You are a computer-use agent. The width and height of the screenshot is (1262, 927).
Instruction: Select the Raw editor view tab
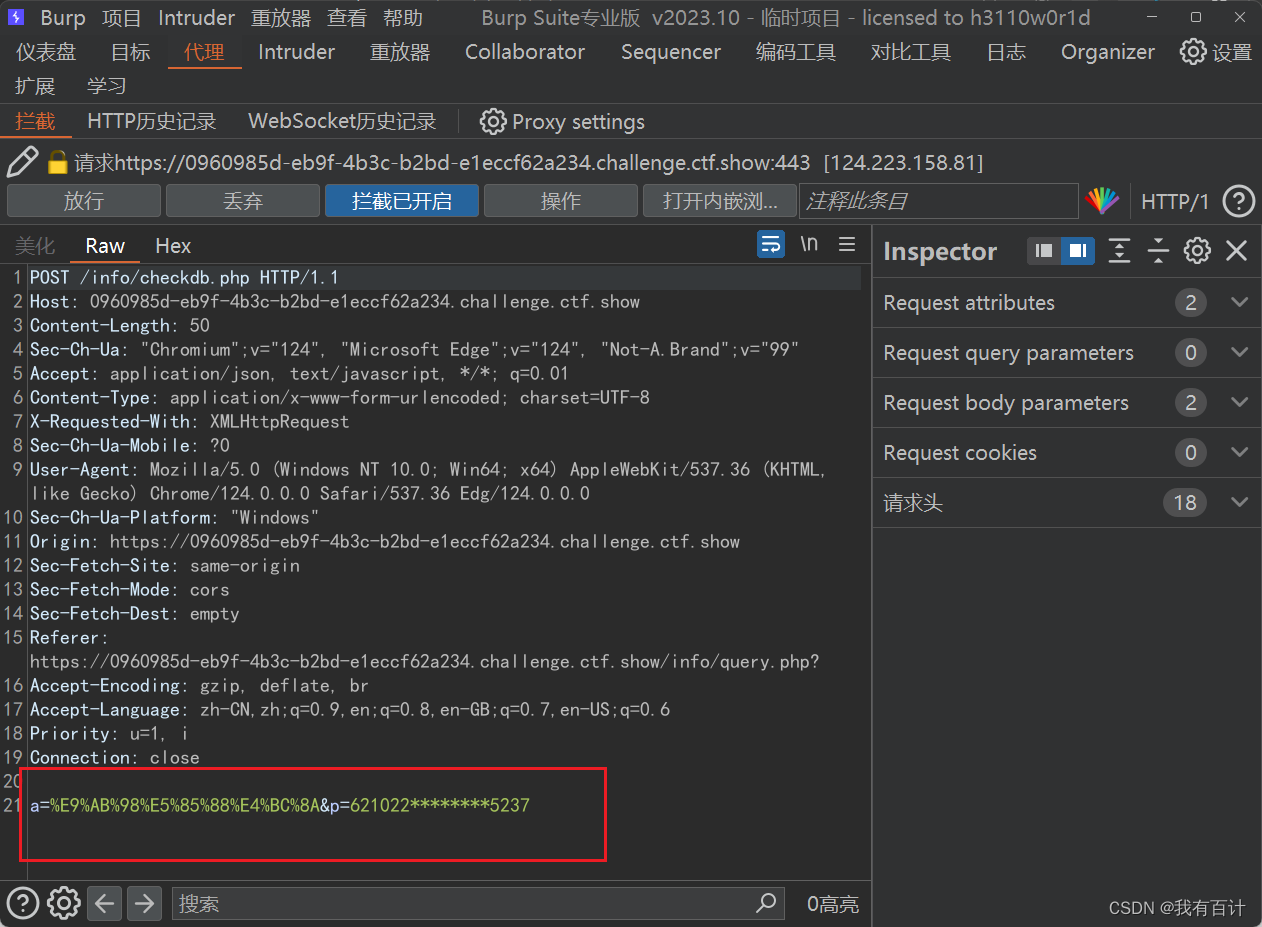[x=105, y=246]
